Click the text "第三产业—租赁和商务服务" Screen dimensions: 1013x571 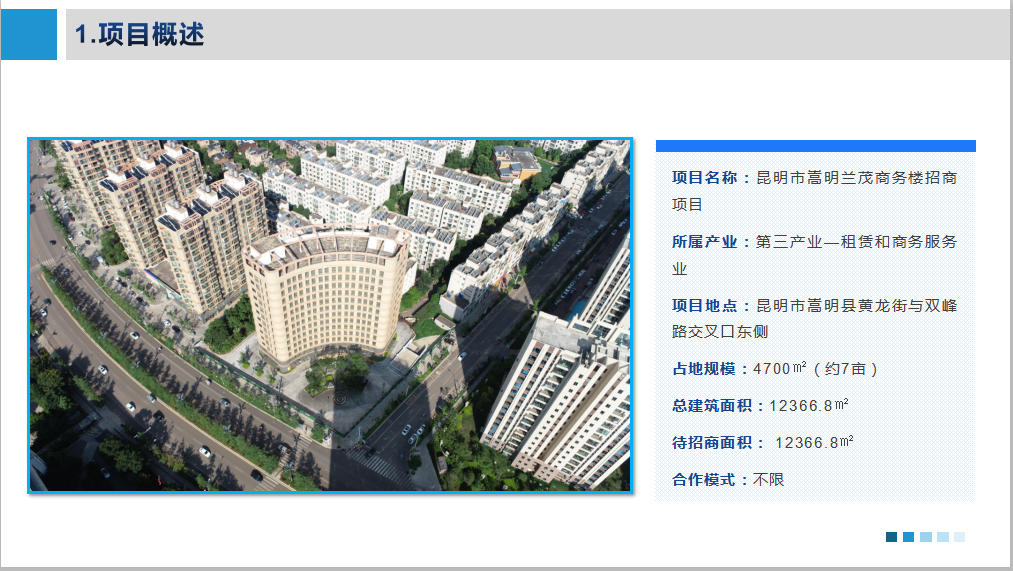click(x=857, y=242)
